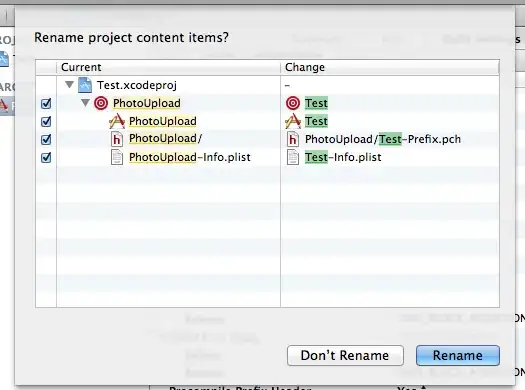The height and width of the screenshot is (390, 525).
Task: Uncheck the PhotoUpload-Info.plist checkbox
Action: (46, 157)
